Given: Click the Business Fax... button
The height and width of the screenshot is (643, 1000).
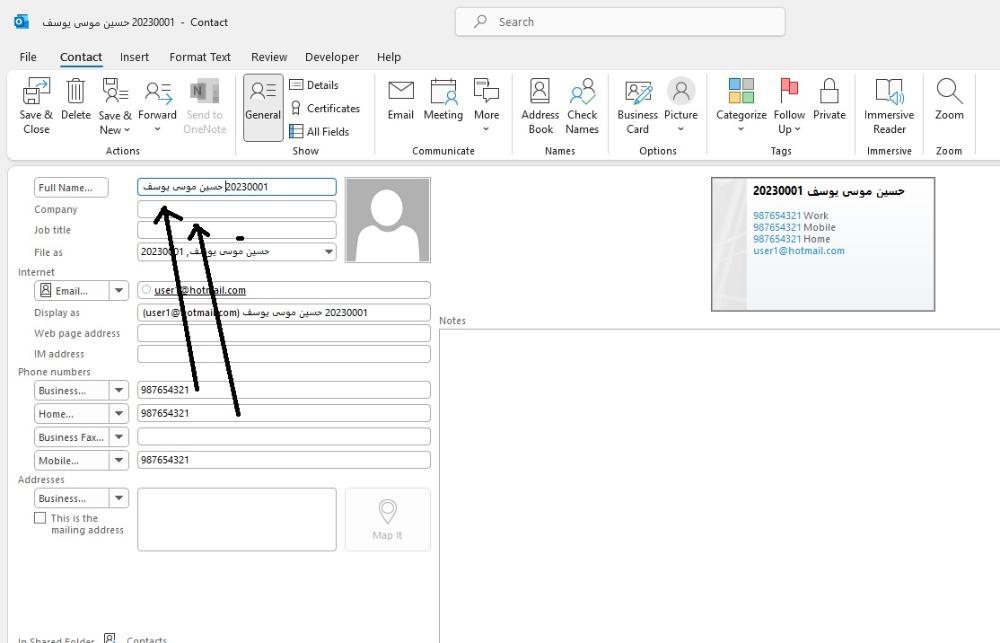Looking at the screenshot, I should tap(71, 437).
